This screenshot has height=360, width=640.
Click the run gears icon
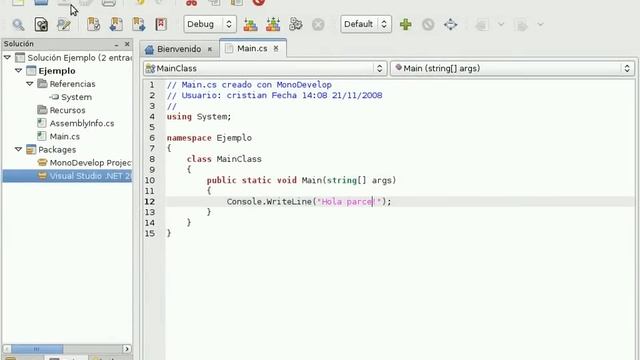pos(296,24)
